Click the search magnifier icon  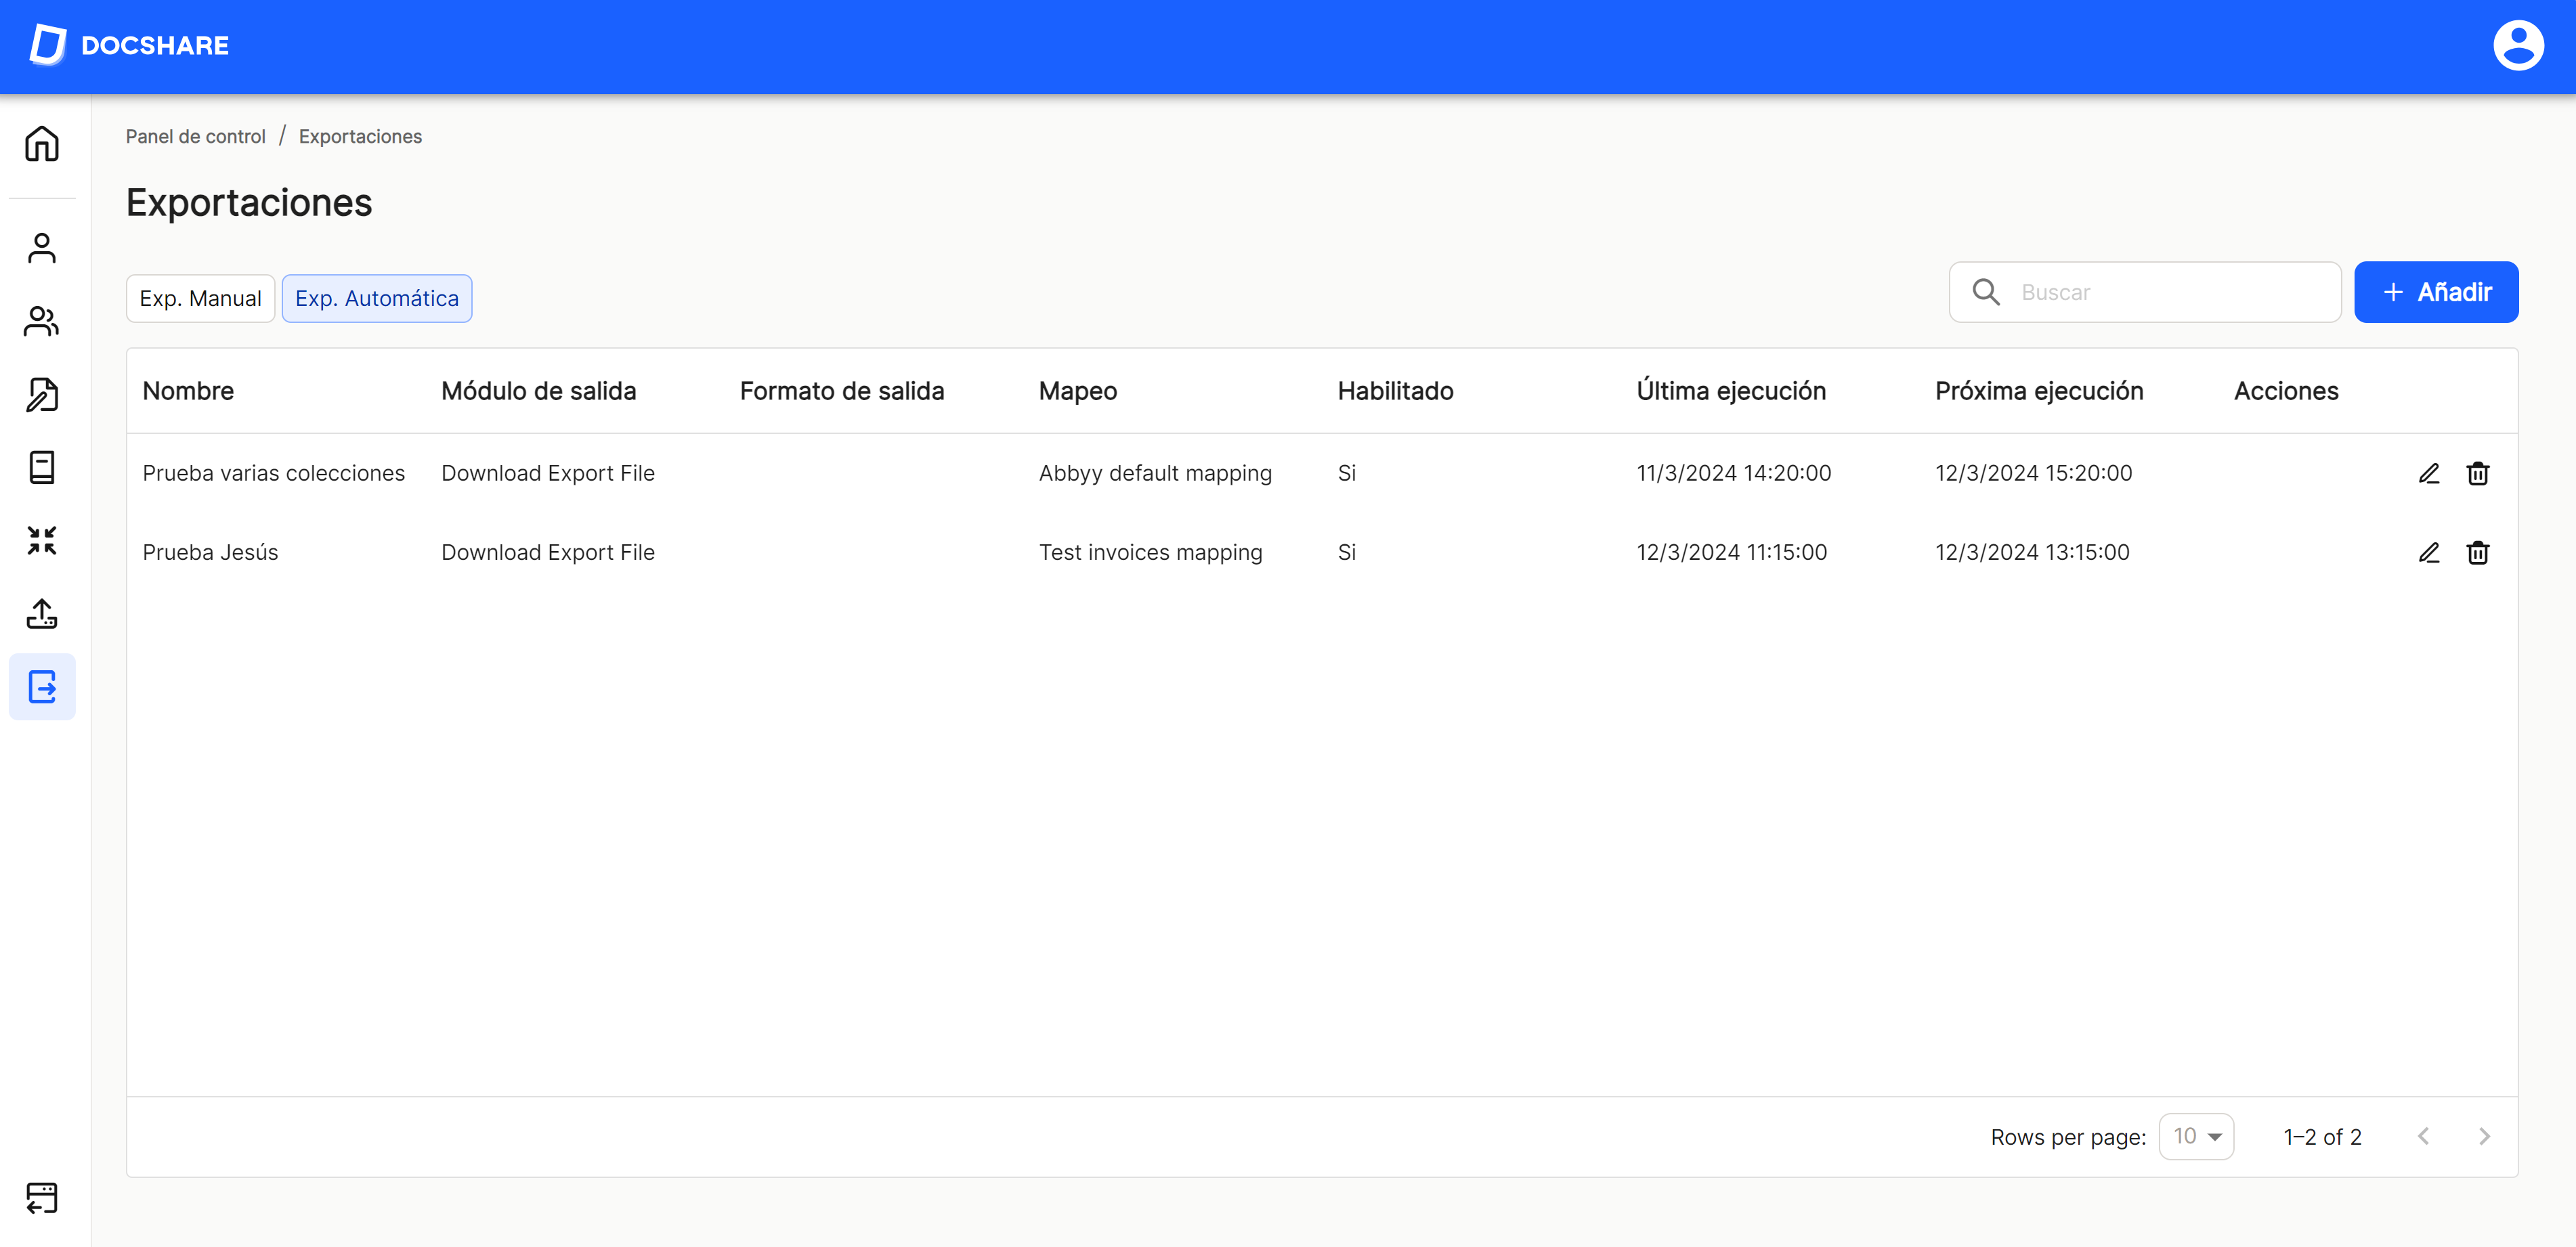click(1986, 292)
